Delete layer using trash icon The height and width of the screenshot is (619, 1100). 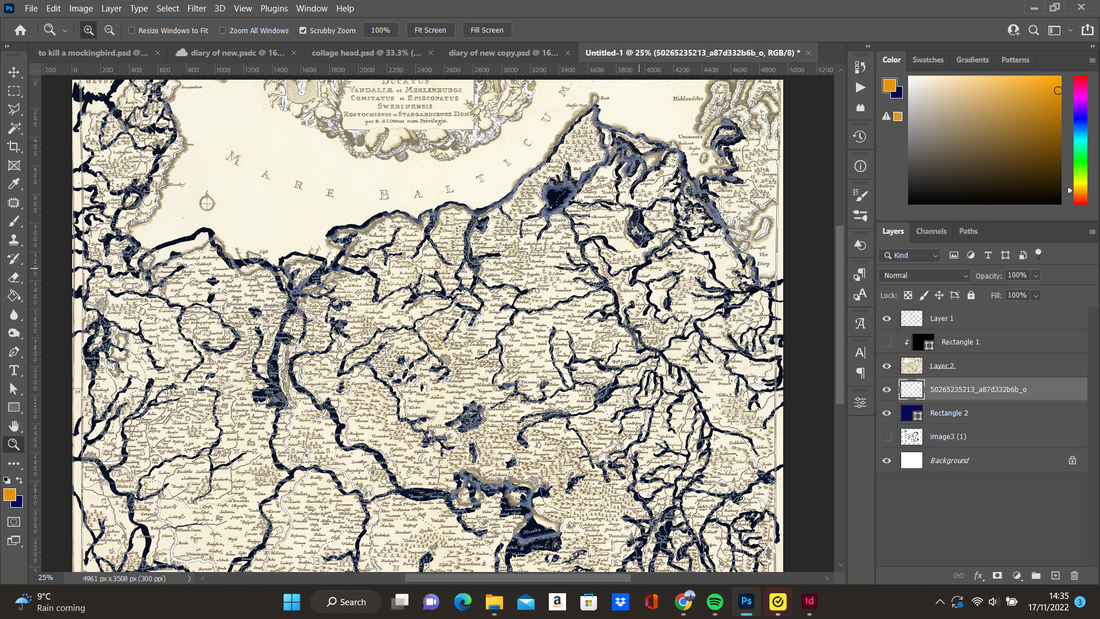click(x=1075, y=575)
